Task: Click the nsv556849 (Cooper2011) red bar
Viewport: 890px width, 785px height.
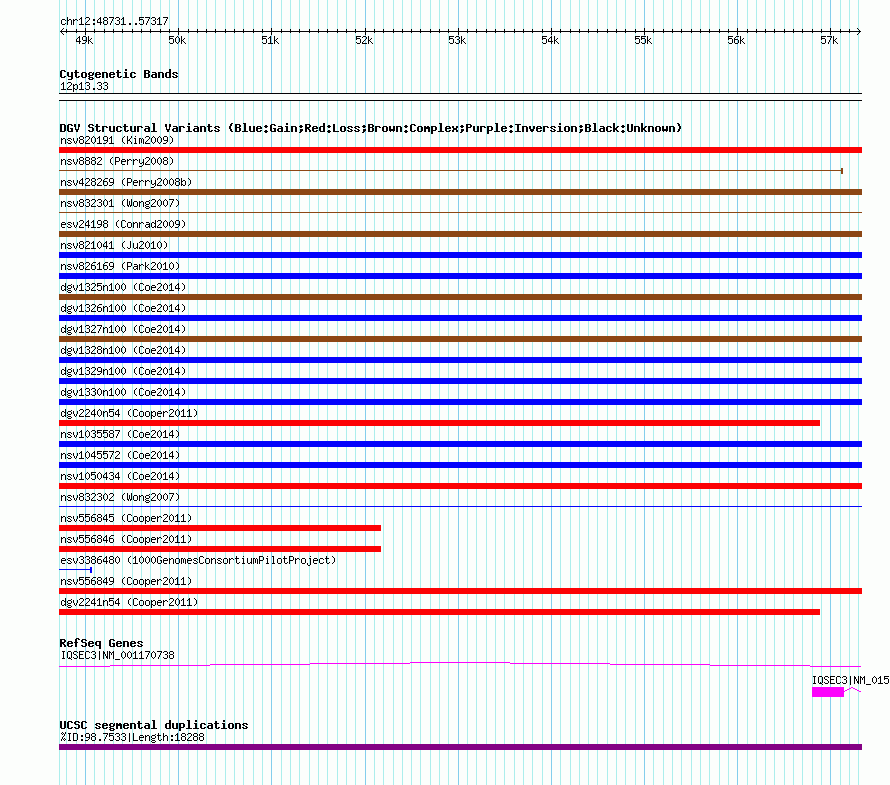Action: tap(460, 591)
